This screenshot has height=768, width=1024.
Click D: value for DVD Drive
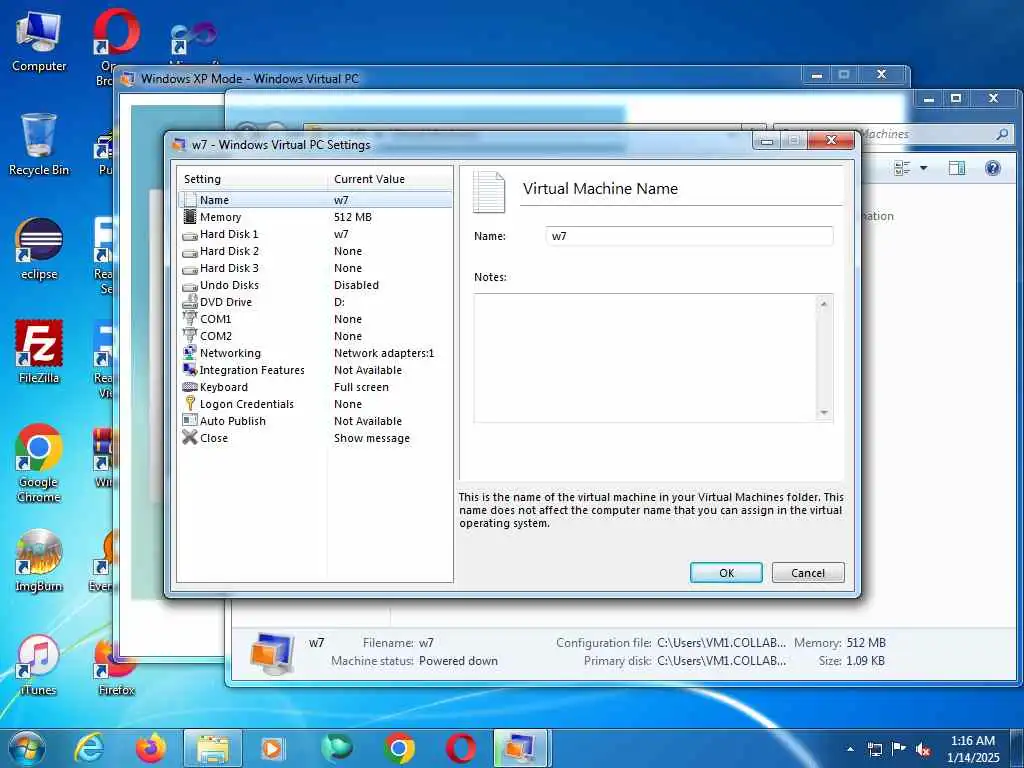[x=339, y=302]
